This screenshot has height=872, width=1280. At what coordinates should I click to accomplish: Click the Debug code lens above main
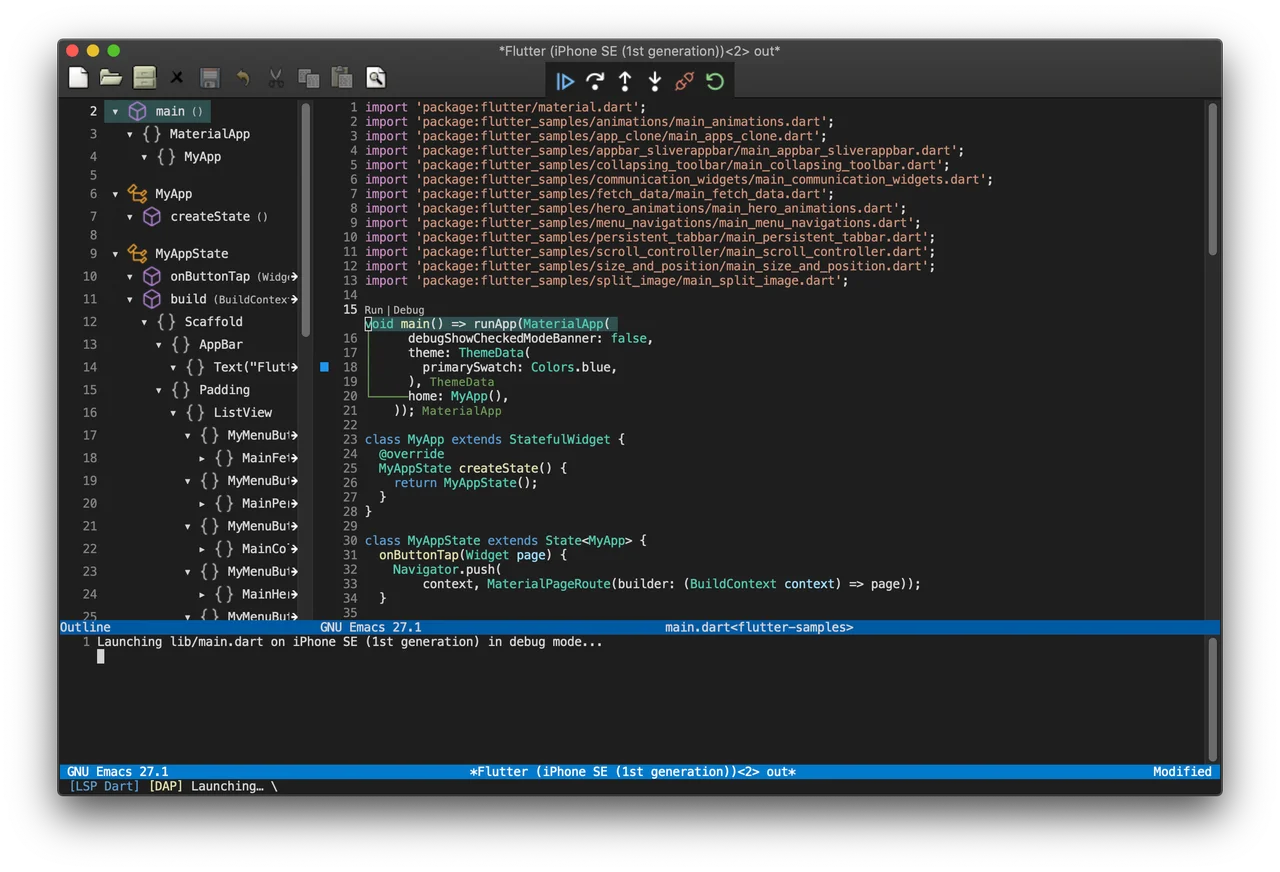(408, 310)
